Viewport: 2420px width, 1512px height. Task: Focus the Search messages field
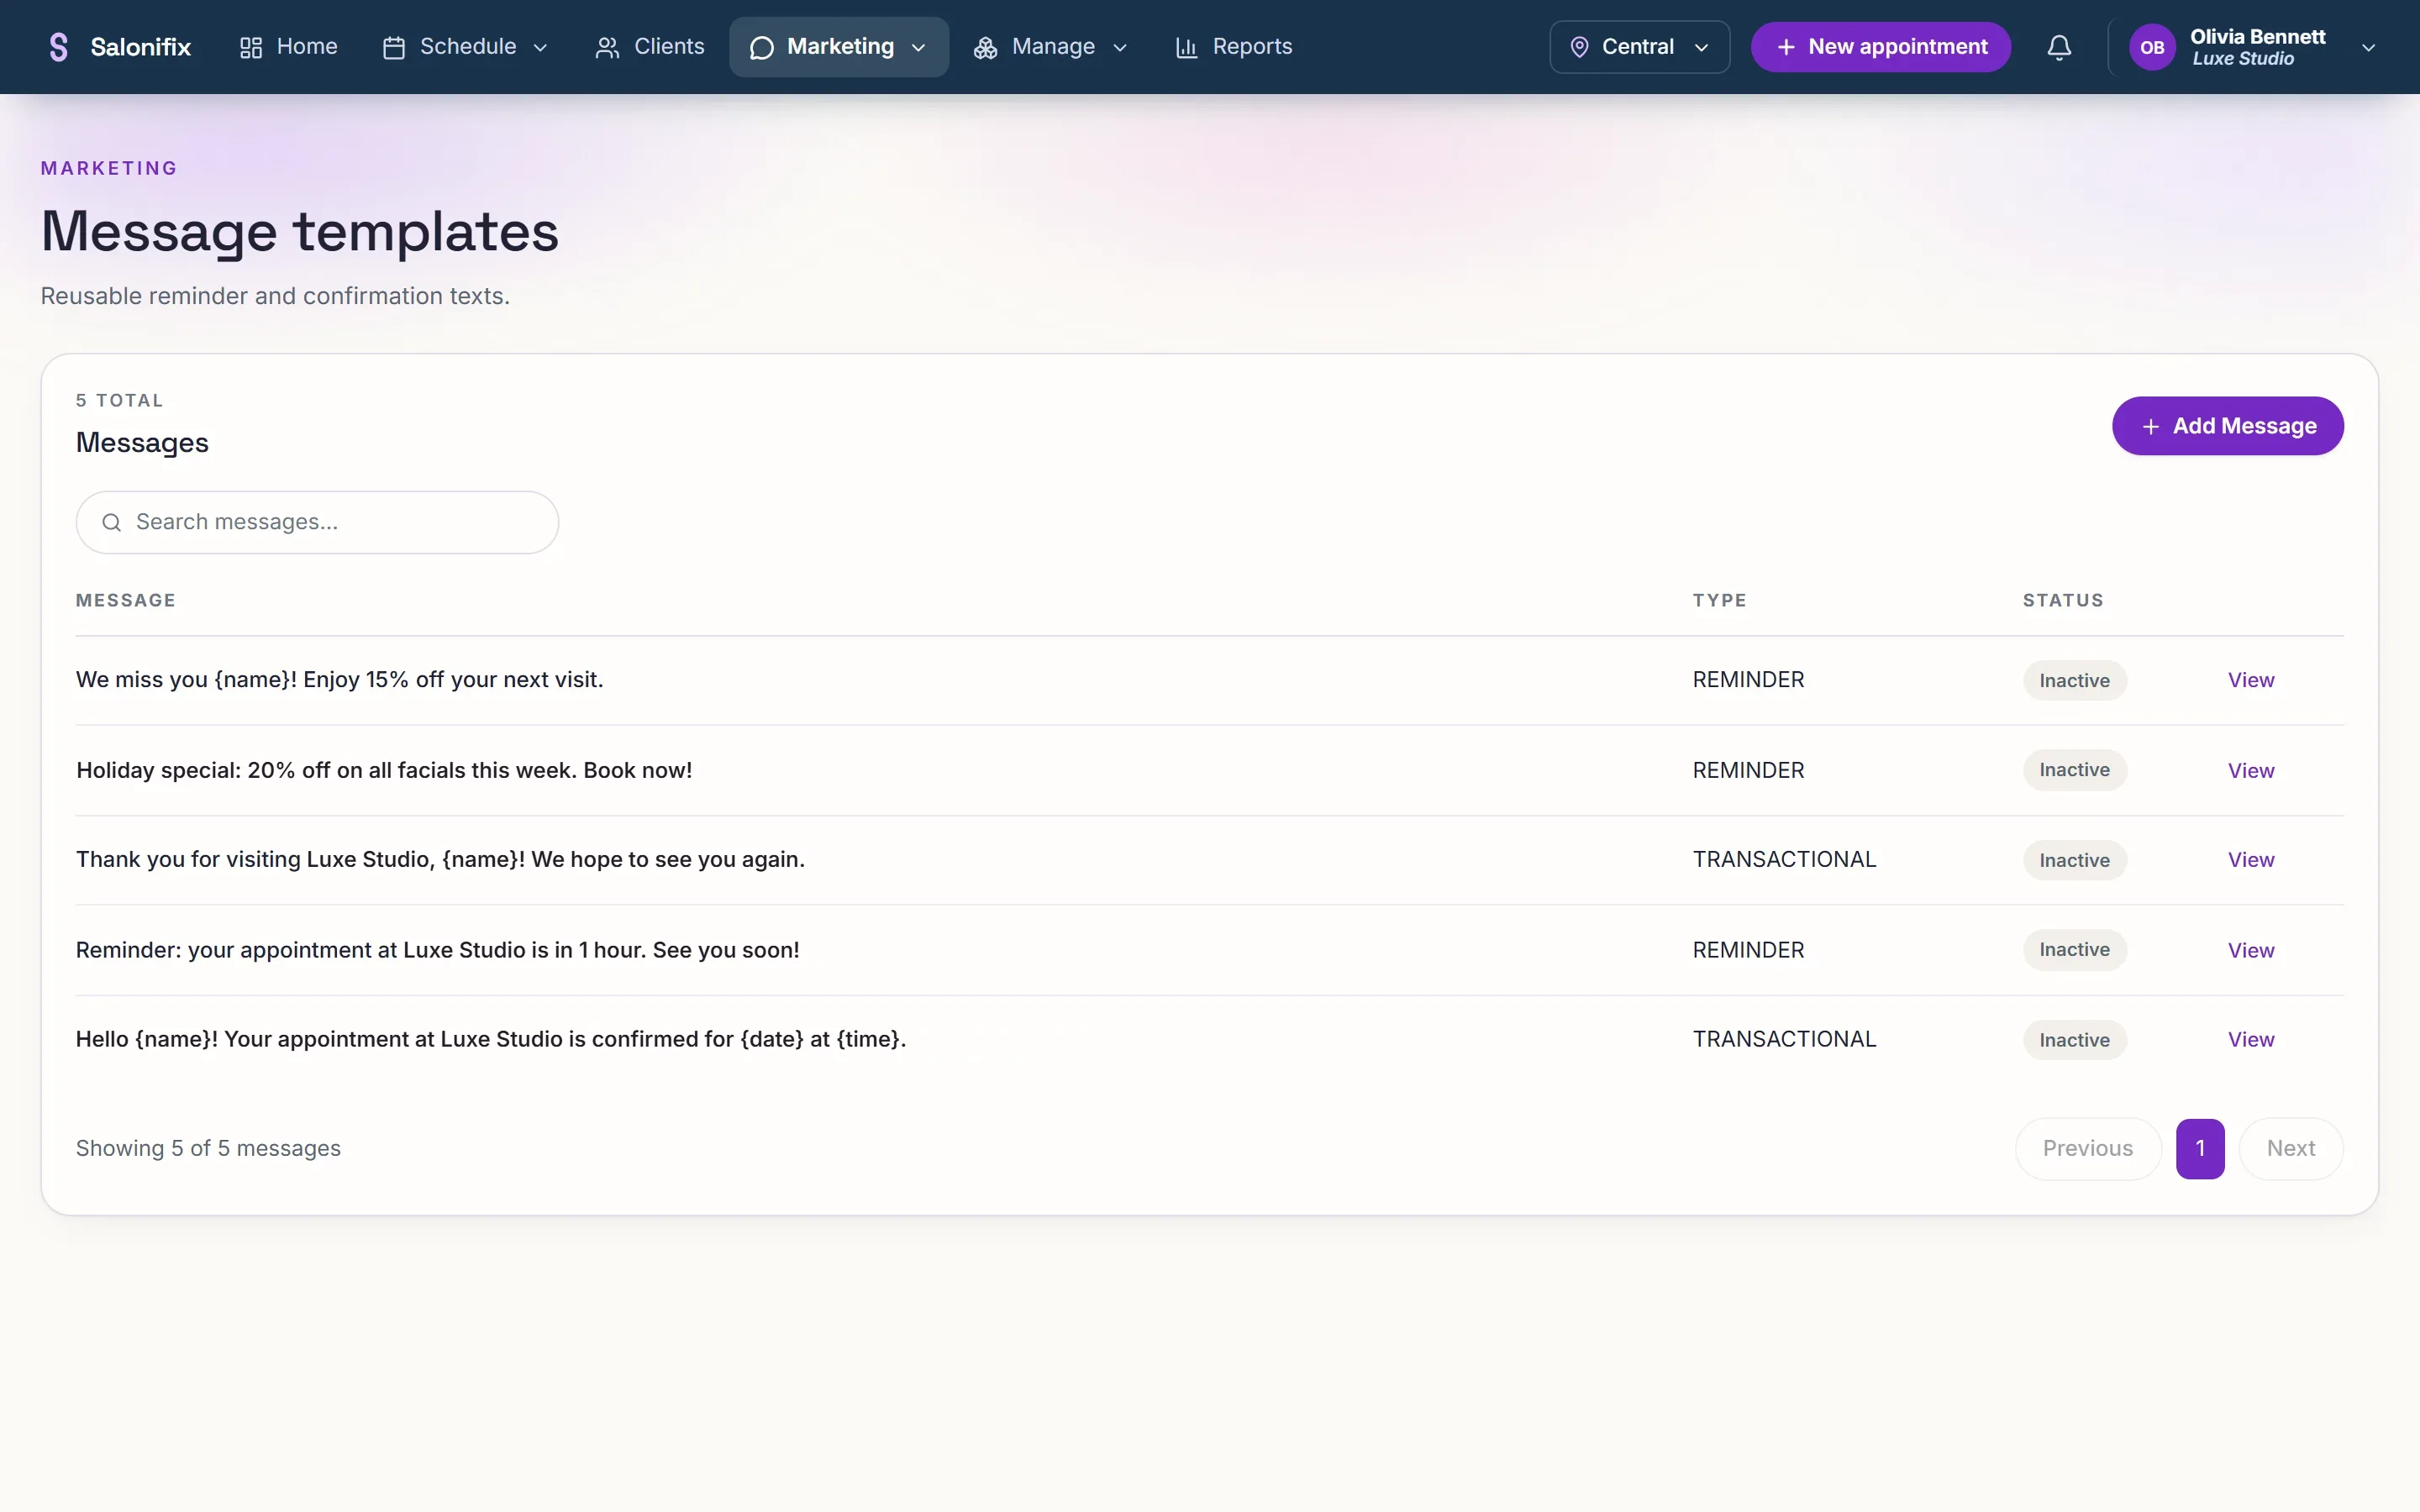click(317, 522)
